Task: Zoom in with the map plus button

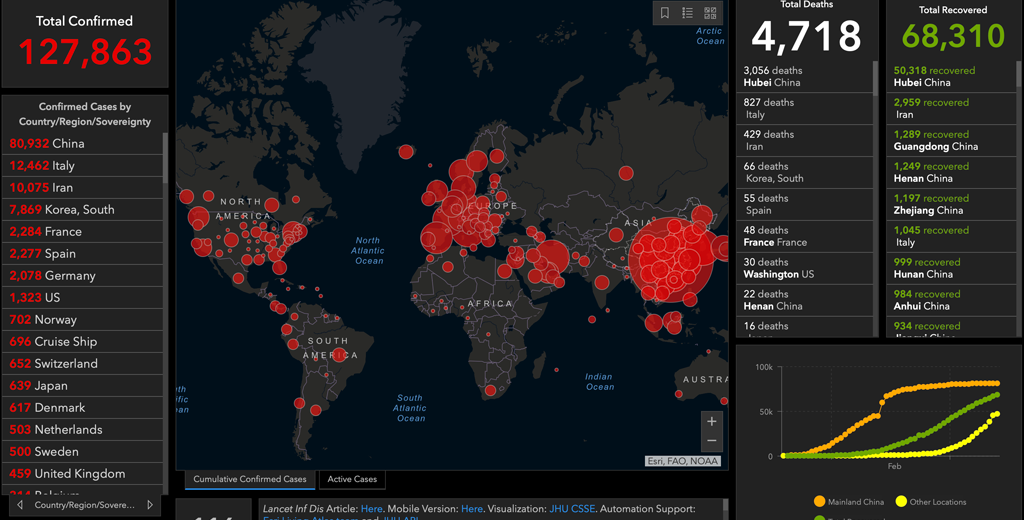Action: pos(711,421)
